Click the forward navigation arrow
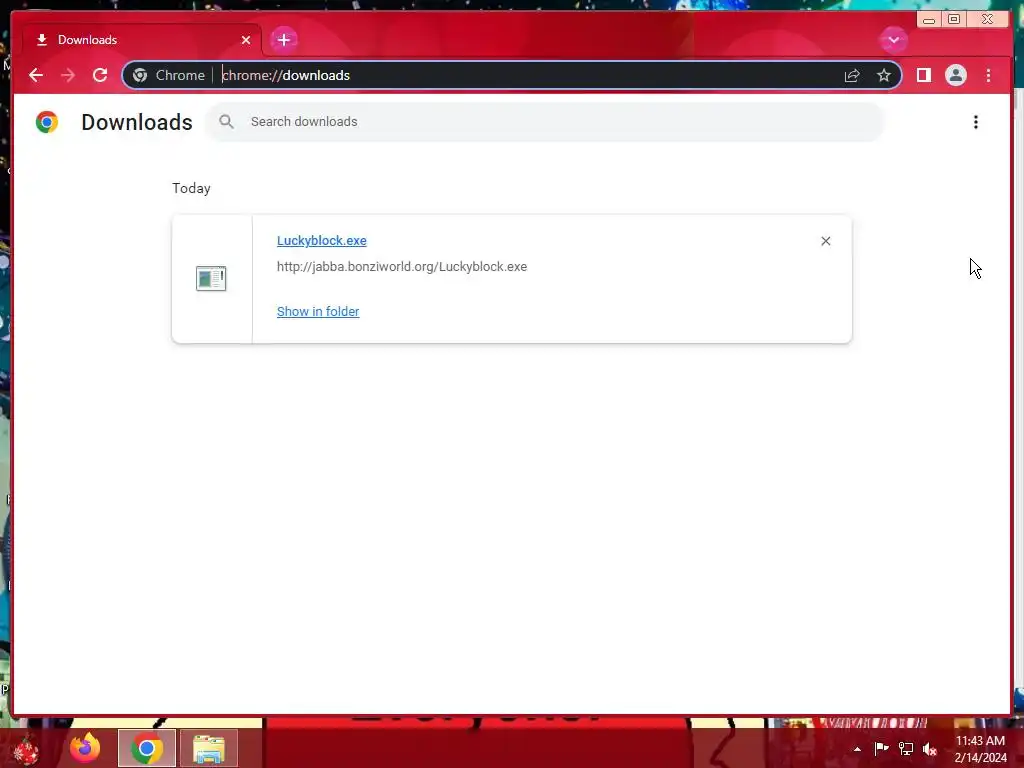1024x768 pixels. (68, 75)
